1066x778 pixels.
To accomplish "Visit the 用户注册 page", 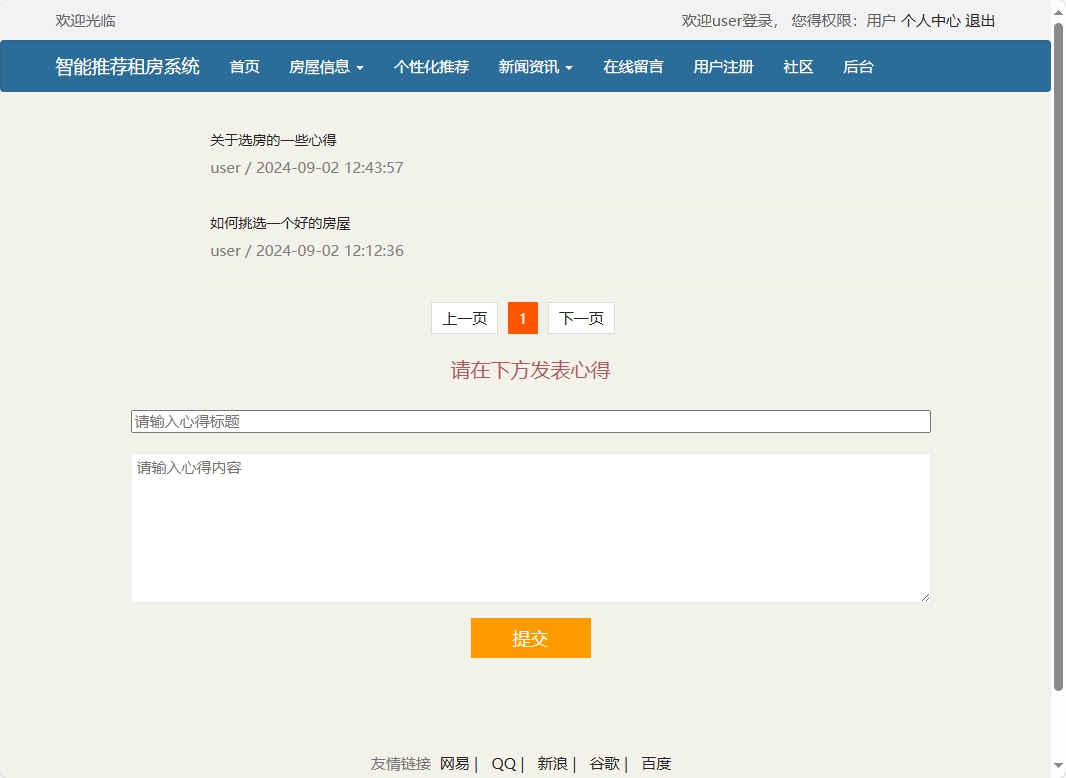I will [x=722, y=66].
